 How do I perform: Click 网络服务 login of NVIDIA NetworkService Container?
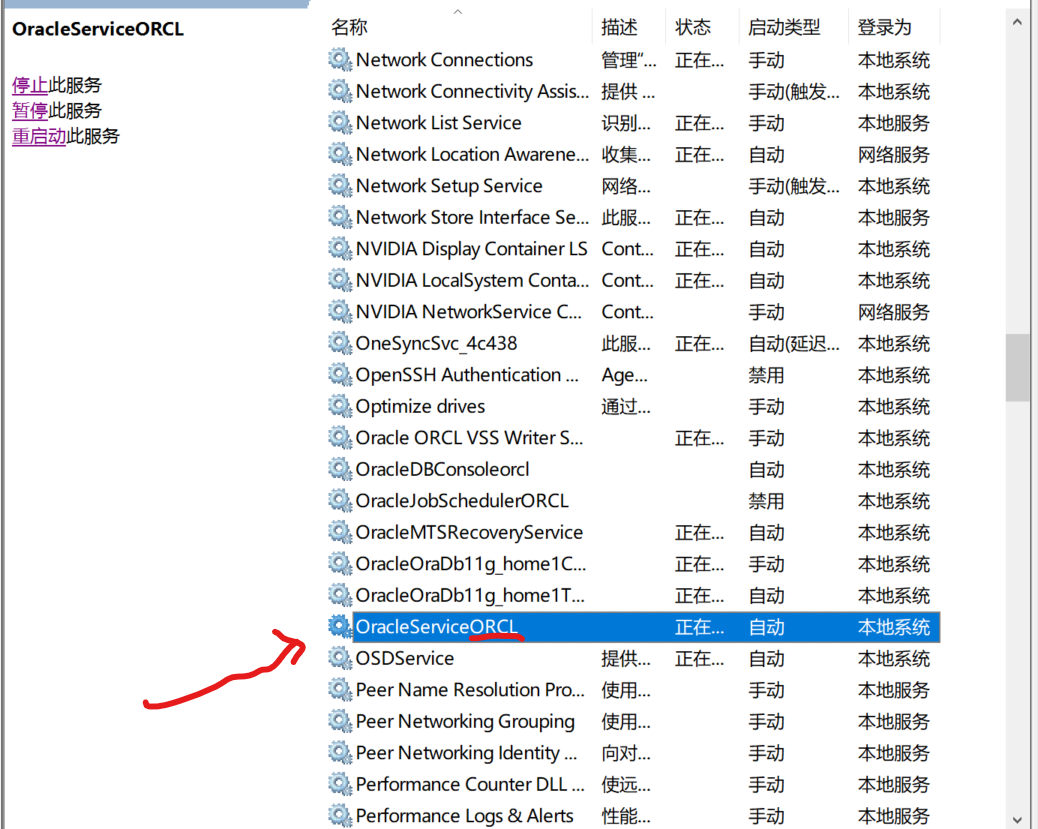894,312
